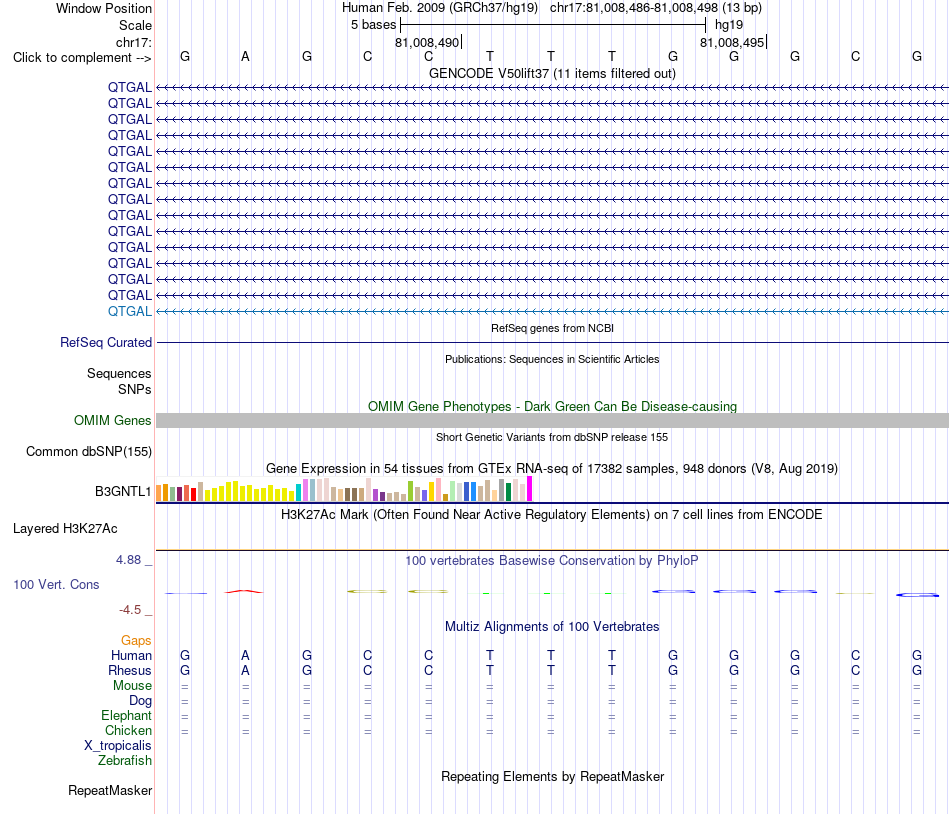Click the 100 vertebrates Basewise Conservation by PhyloP title
The image size is (950, 814).
click(x=552, y=560)
